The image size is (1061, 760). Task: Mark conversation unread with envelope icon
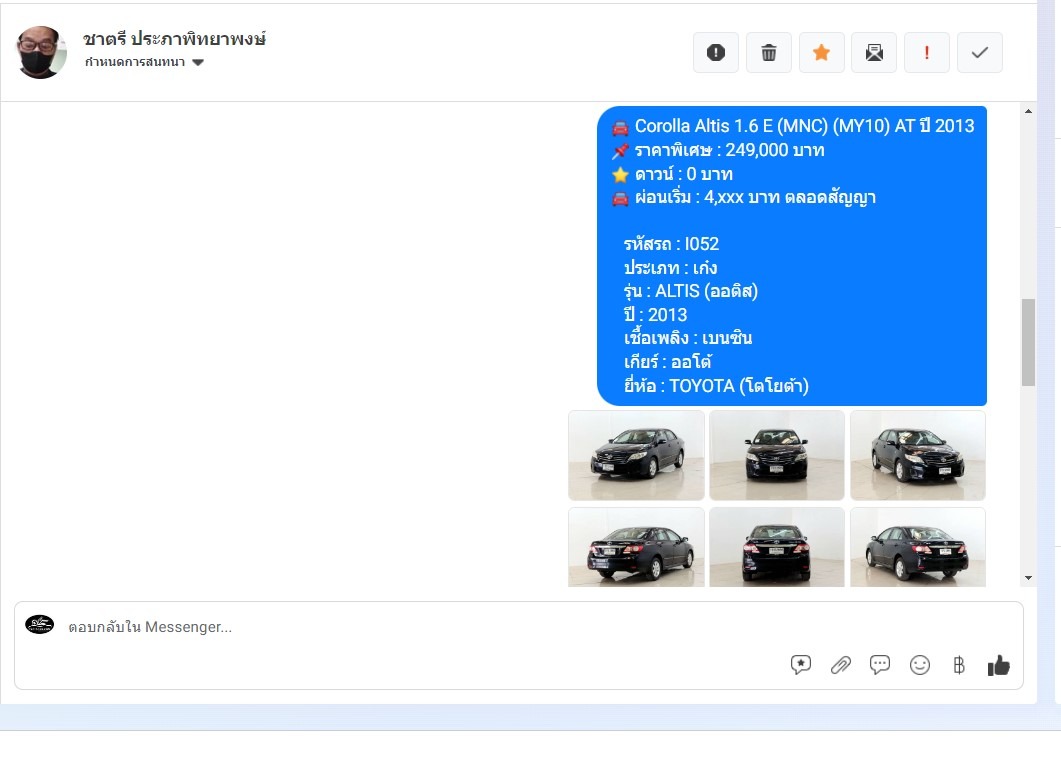(x=874, y=53)
